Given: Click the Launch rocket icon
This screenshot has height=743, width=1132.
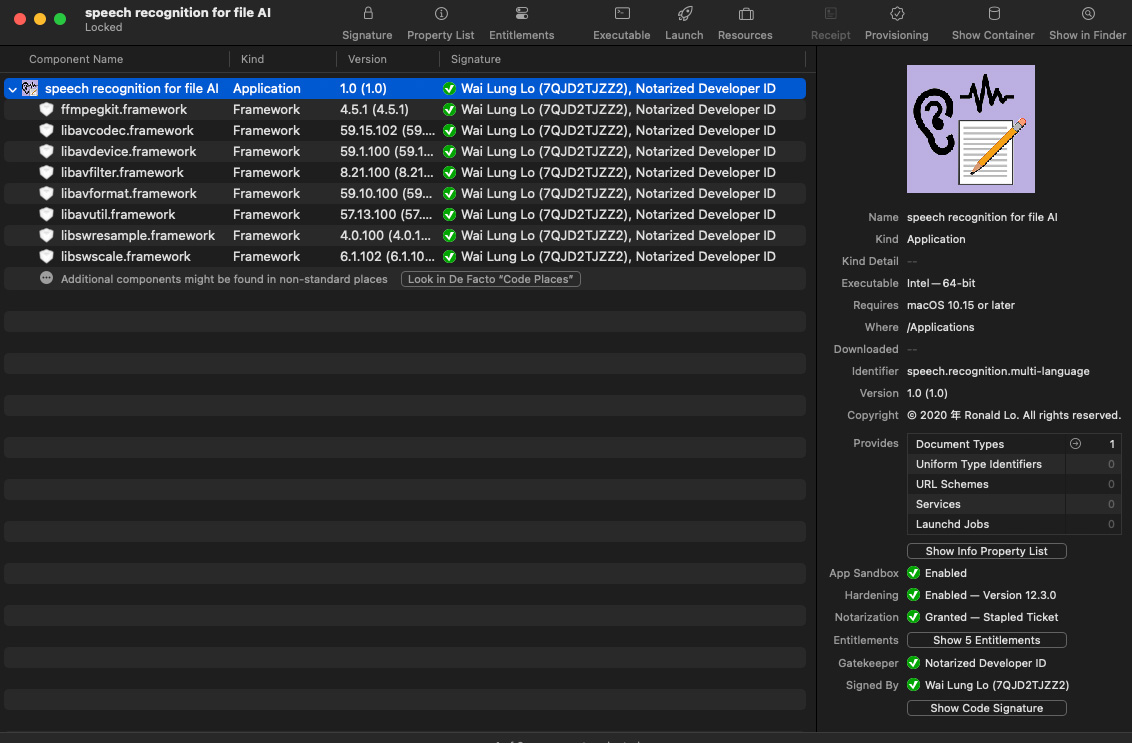Looking at the screenshot, I should coord(684,14).
